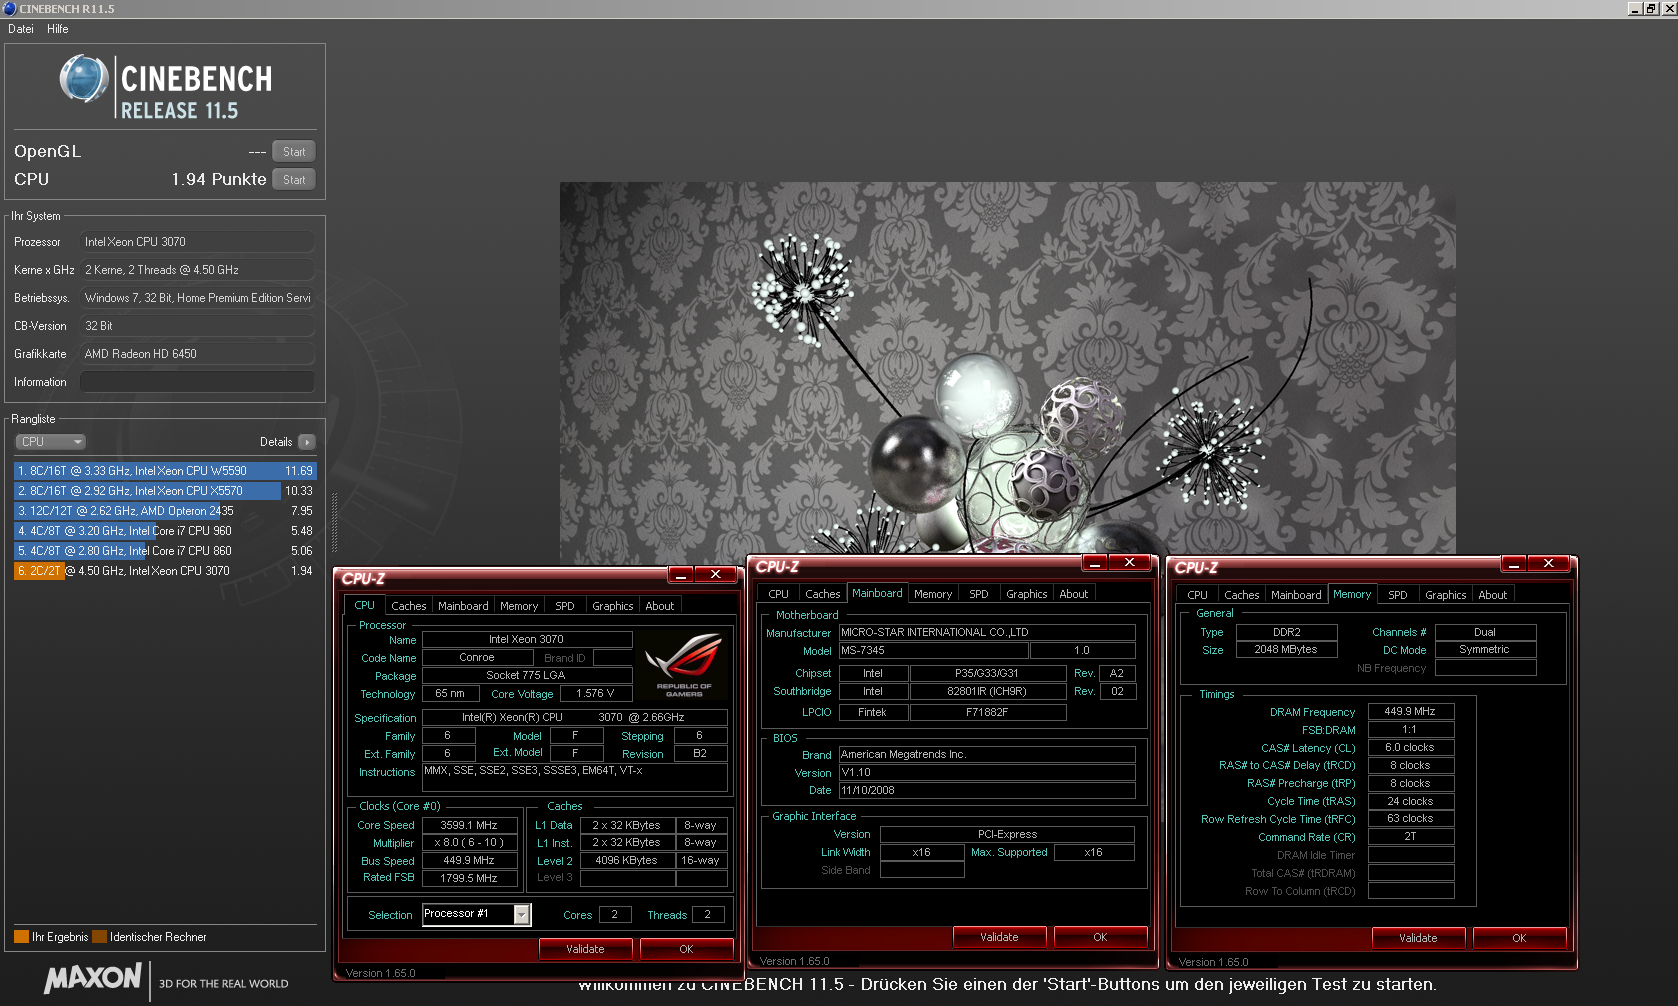Click OK in CPU-Z Memory window
This screenshot has width=1678, height=1006.
coord(1519,938)
